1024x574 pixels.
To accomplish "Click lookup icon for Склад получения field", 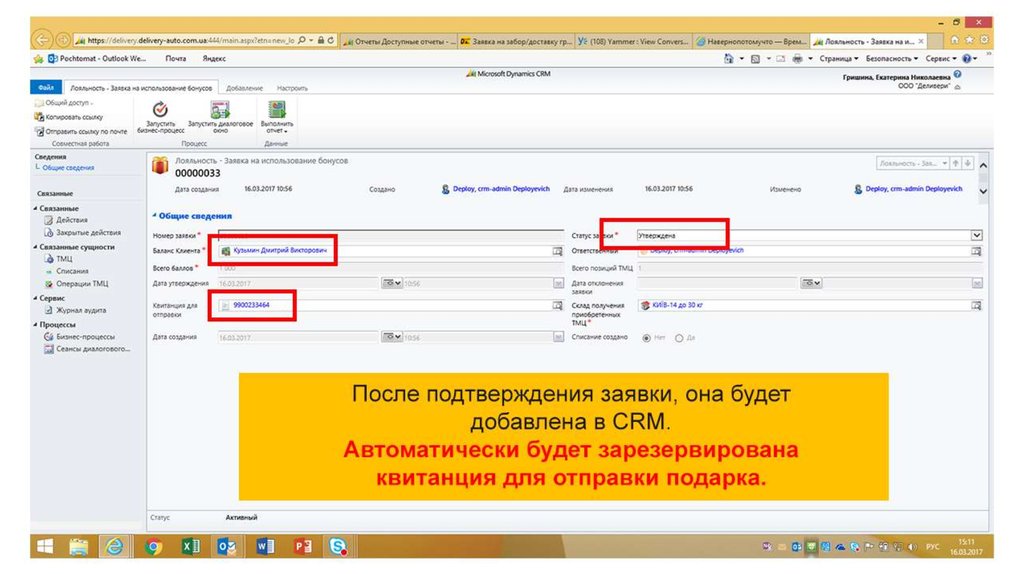I will 976,305.
